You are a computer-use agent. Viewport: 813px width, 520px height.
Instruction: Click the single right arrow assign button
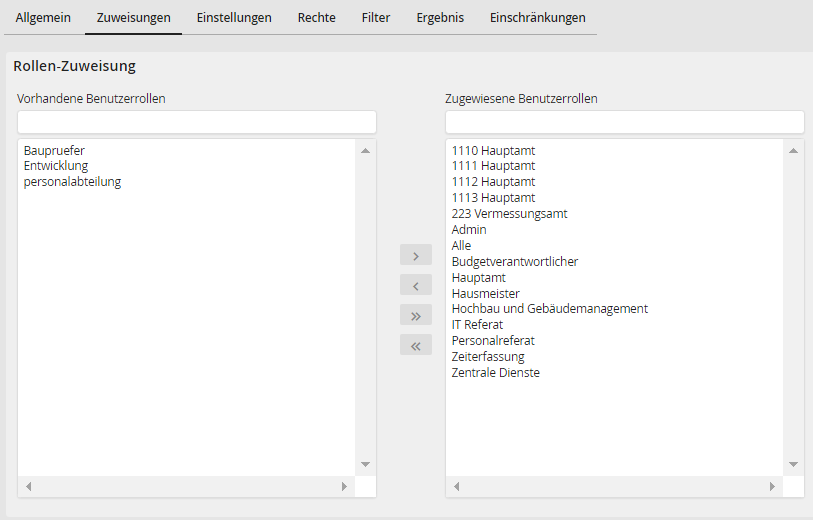click(415, 255)
